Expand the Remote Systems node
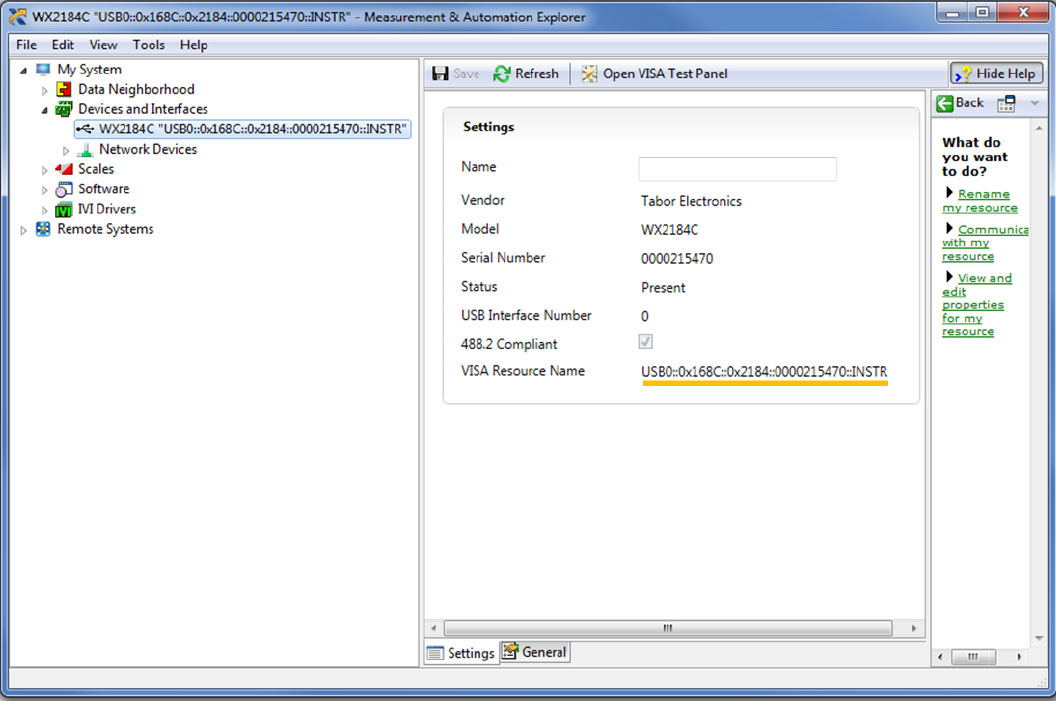 tap(24, 230)
